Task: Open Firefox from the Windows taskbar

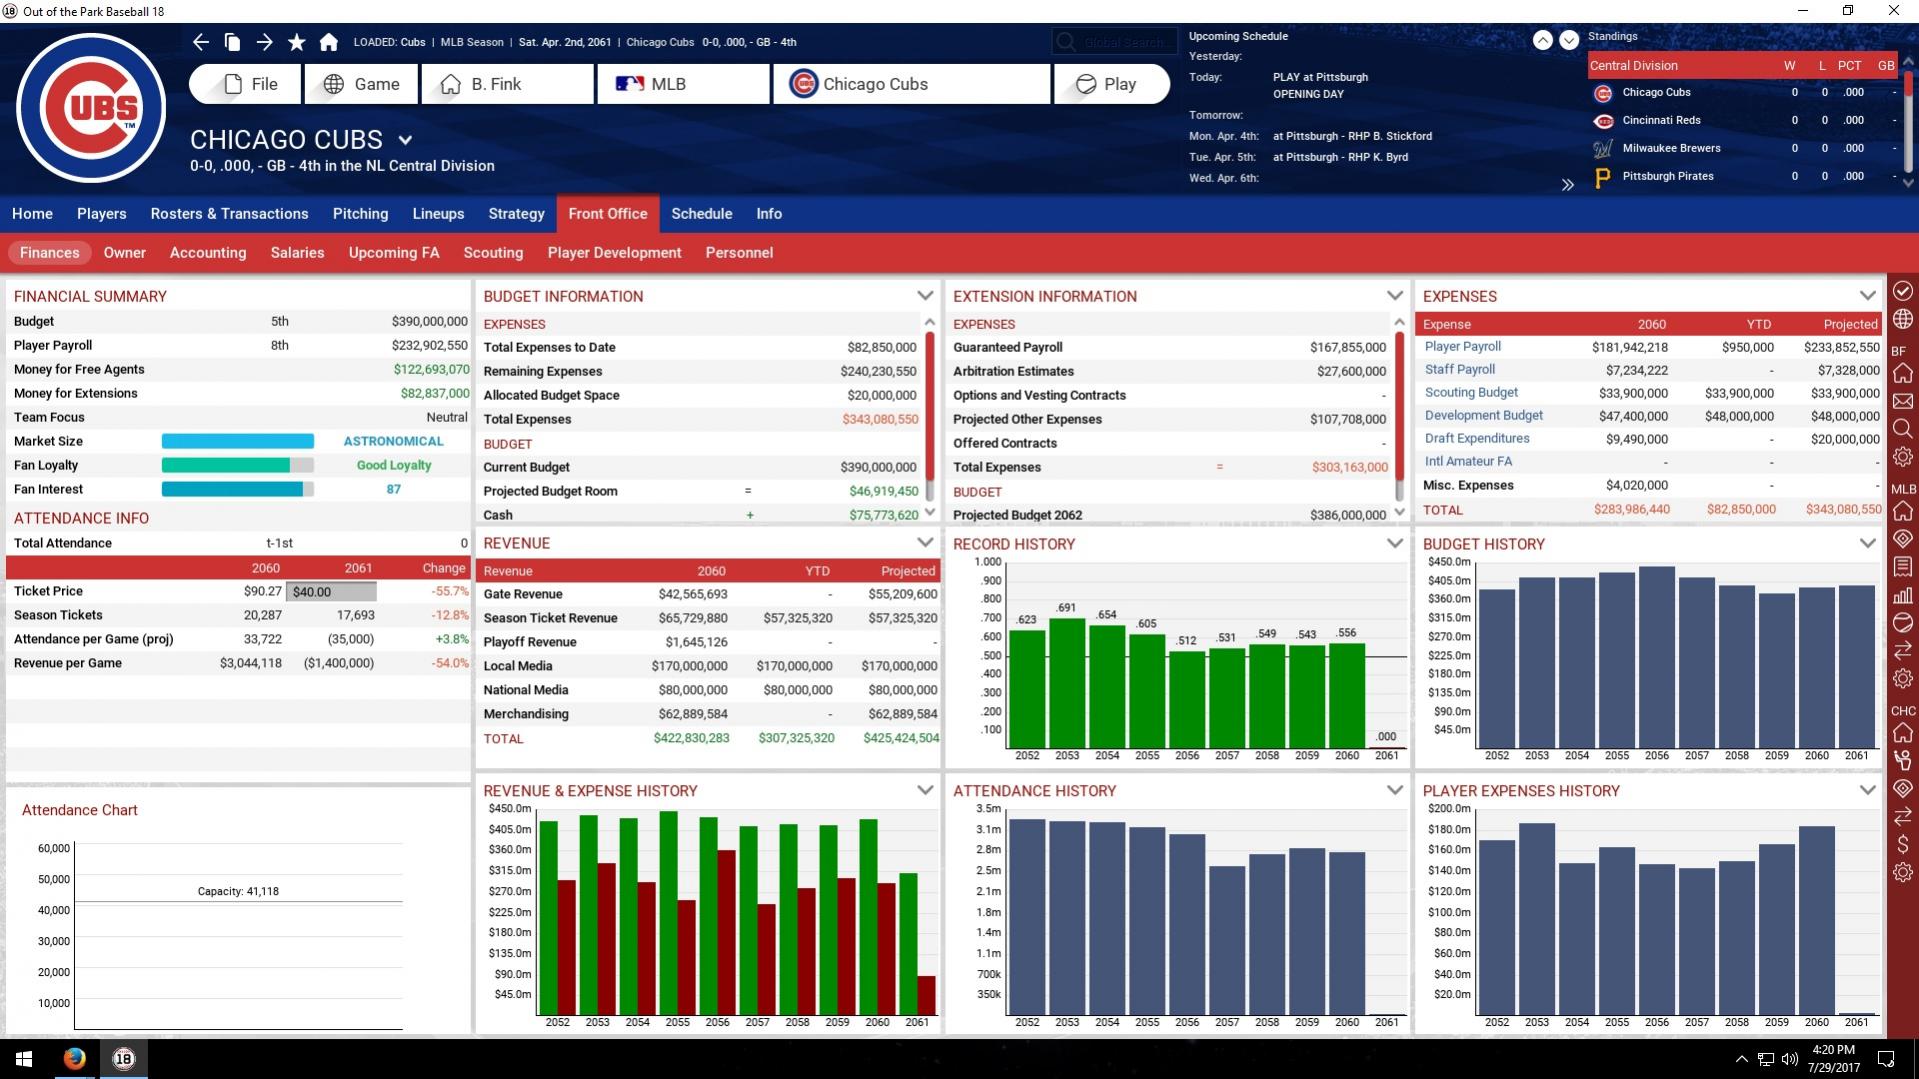Action: pyautogui.click(x=74, y=1058)
